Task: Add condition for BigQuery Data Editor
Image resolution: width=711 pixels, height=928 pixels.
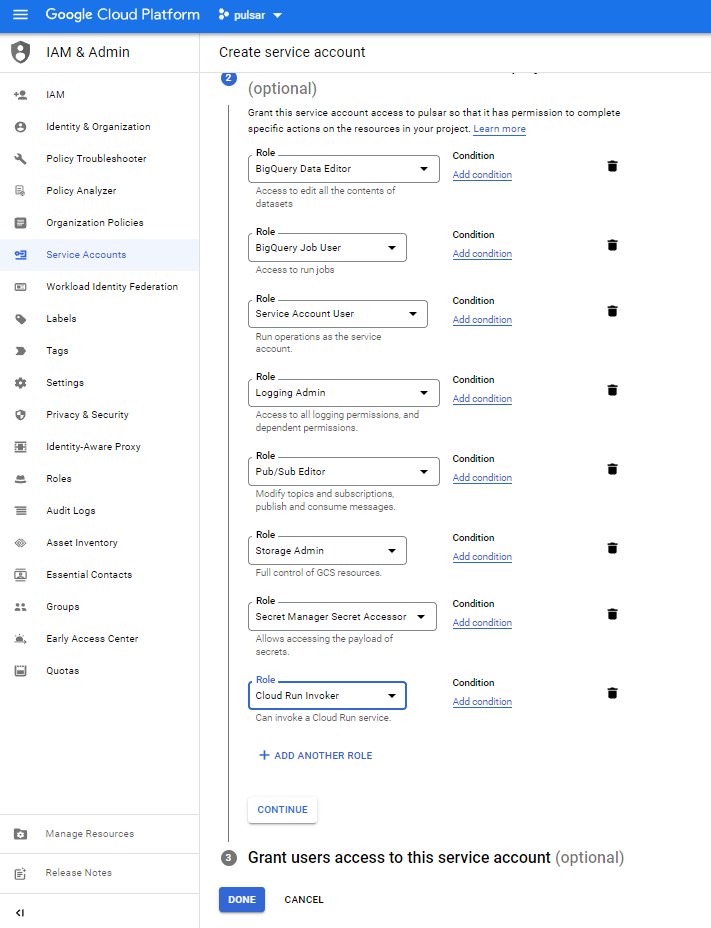Action: (482, 175)
